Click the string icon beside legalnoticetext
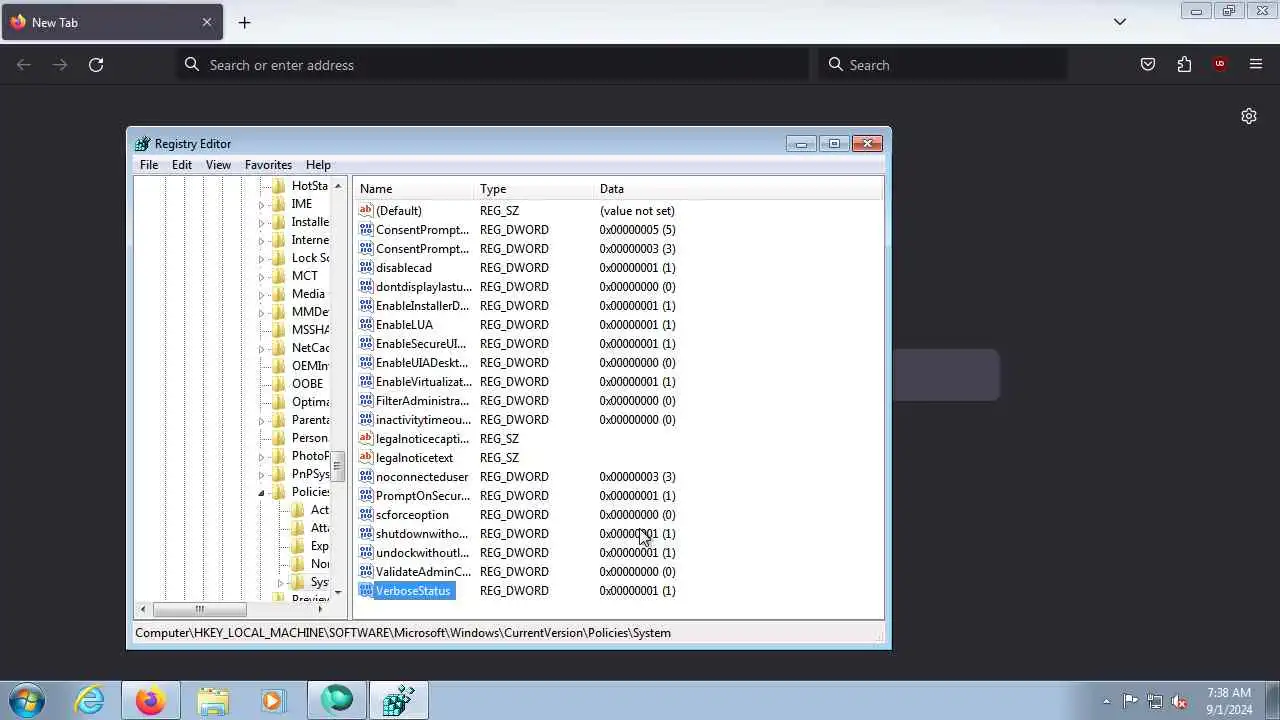The width and height of the screenshot is (1280, 720). click(x=366, y=458)
